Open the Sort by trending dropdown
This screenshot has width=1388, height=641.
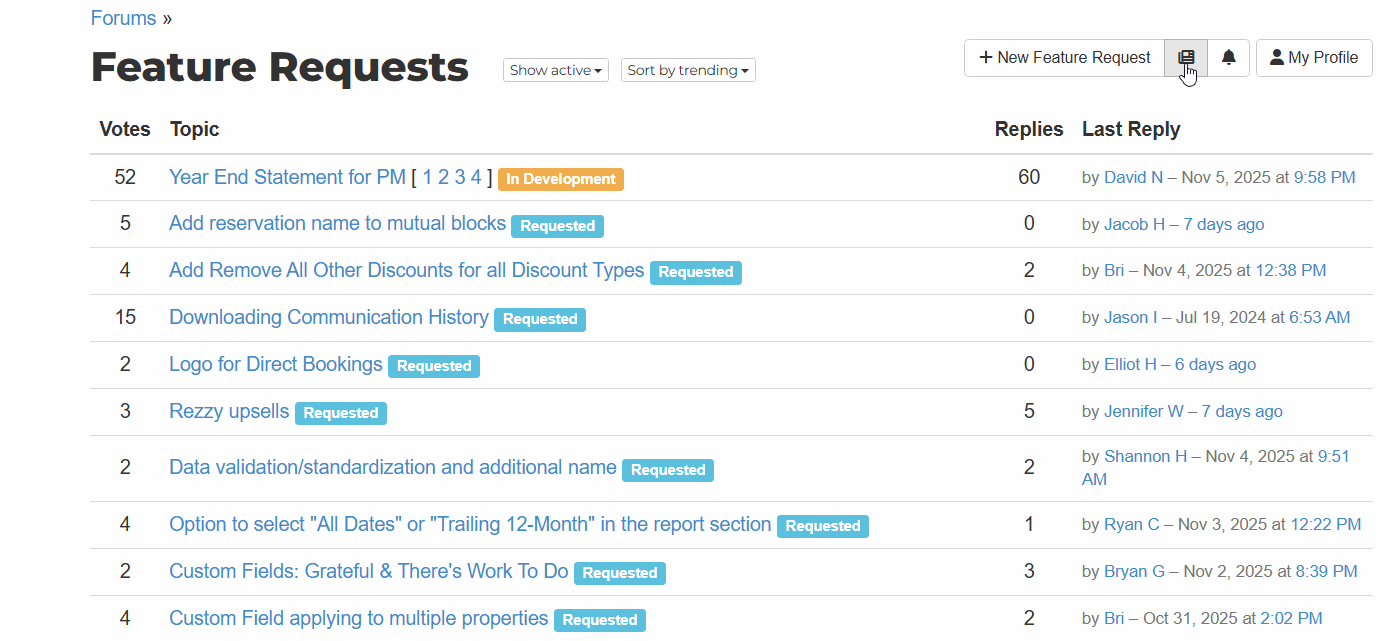(x=688, y=70)
